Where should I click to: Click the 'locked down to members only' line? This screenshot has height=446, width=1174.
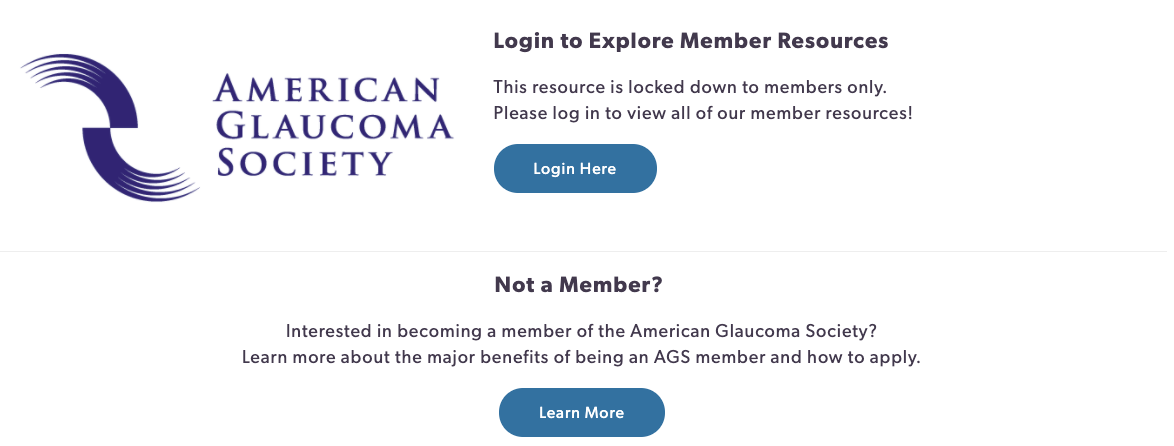pos(690,87)
